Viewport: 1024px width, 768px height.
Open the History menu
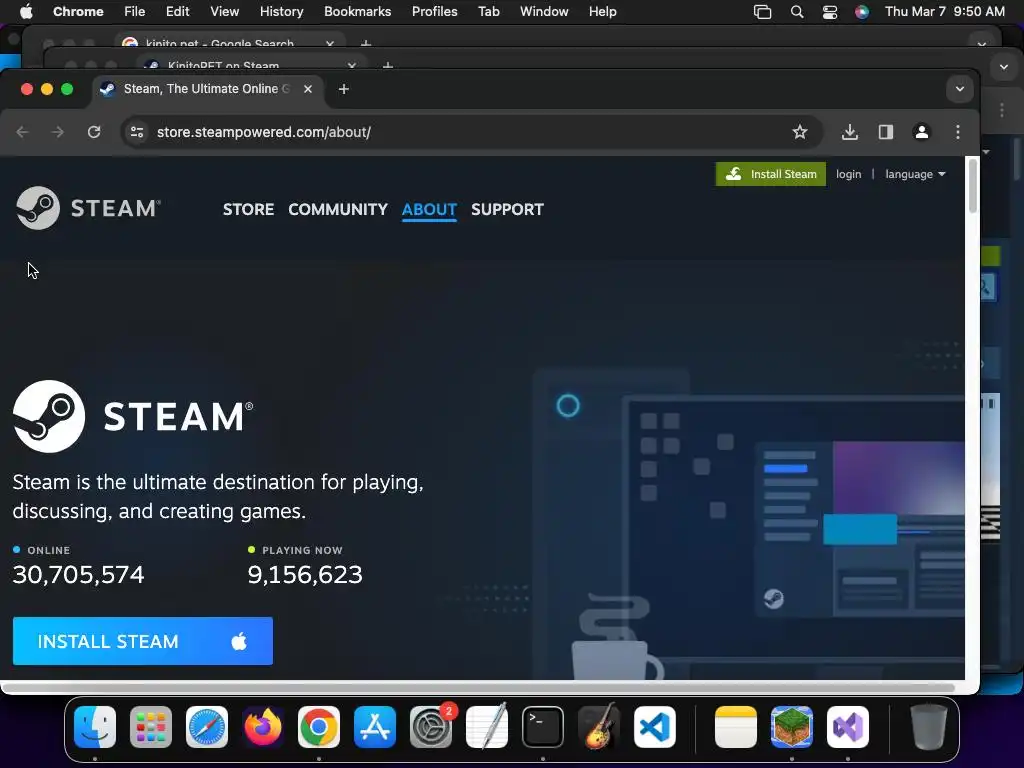point(281,12)
